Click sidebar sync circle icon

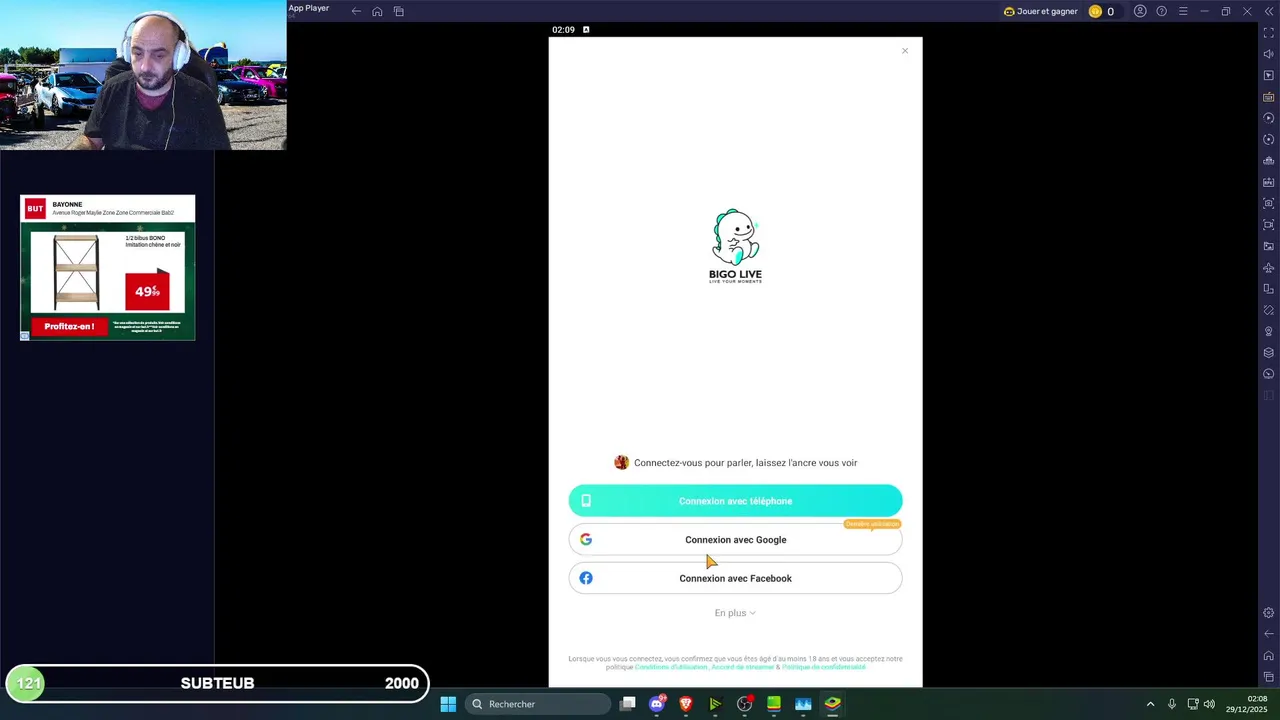(x=1269, y=140)
